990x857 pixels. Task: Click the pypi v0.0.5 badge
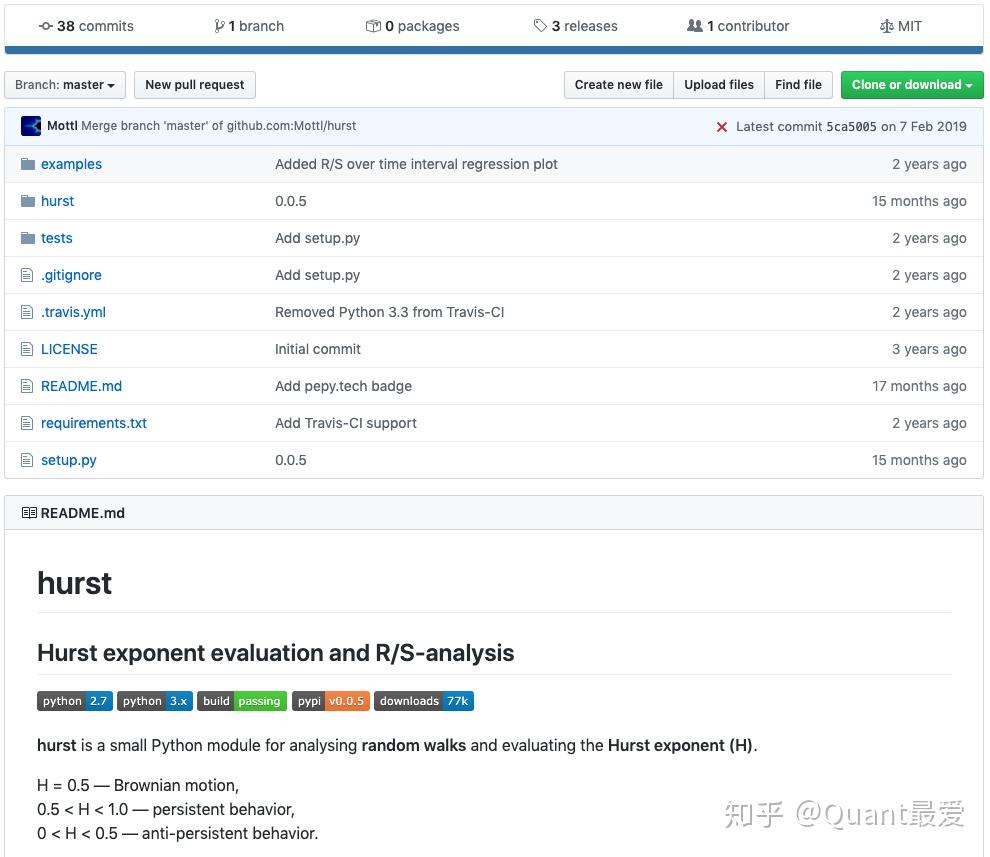click(x=331, y=701)
